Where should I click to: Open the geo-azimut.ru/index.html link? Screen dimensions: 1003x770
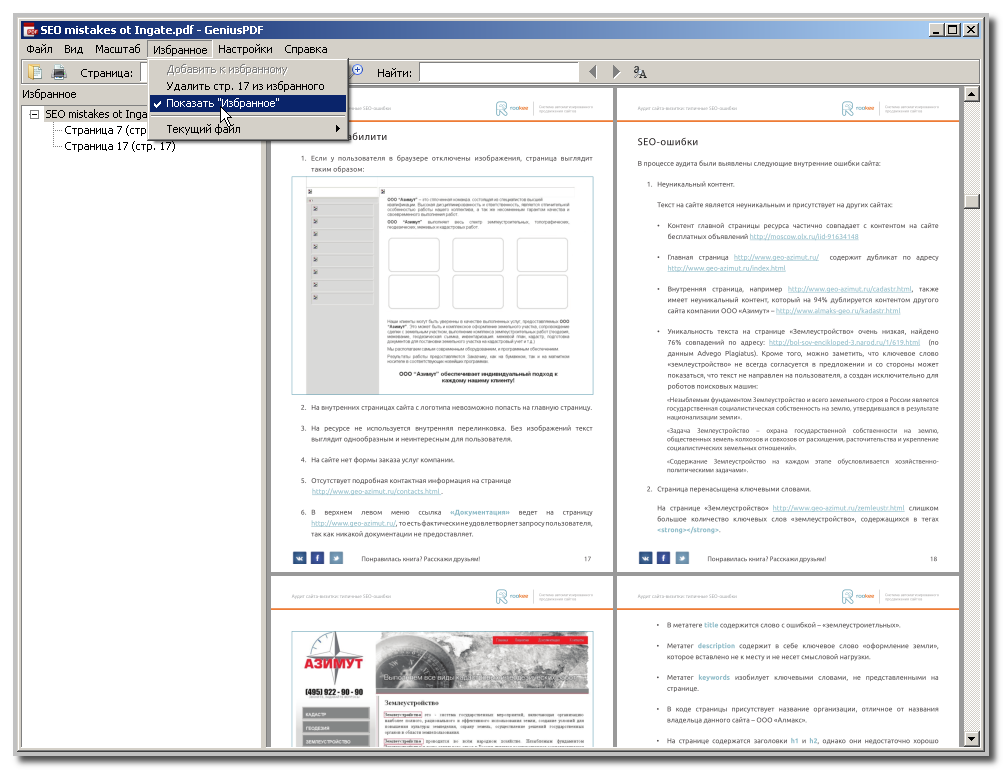pos(726,269)
